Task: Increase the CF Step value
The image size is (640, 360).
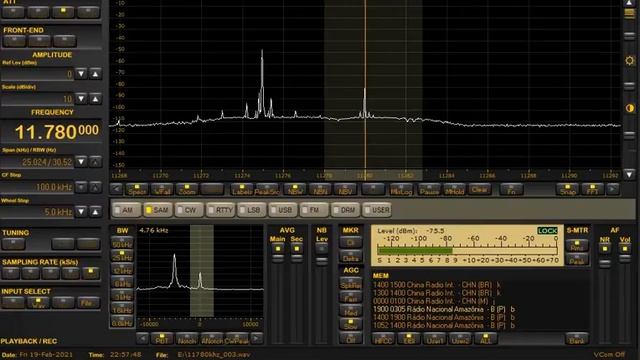Action: (95, 187)
